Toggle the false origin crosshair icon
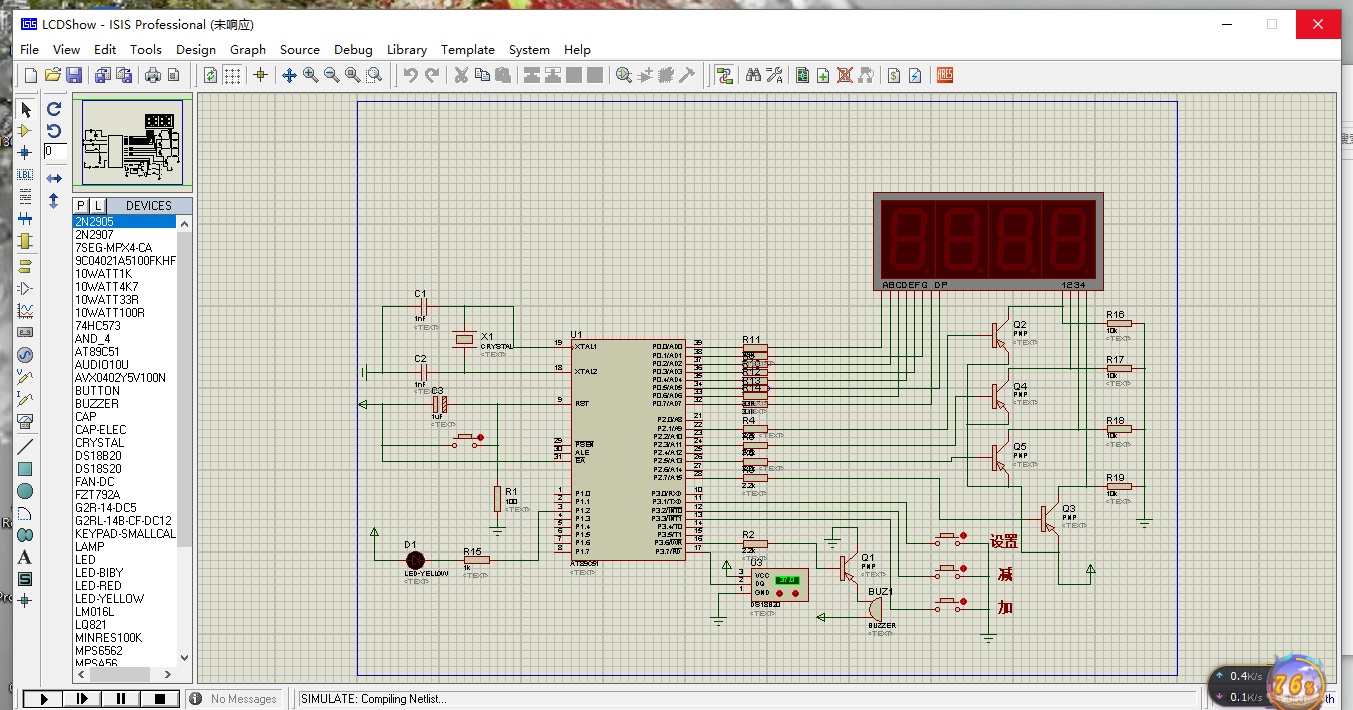The image size is (1353, 710). (x=261, y=75)
